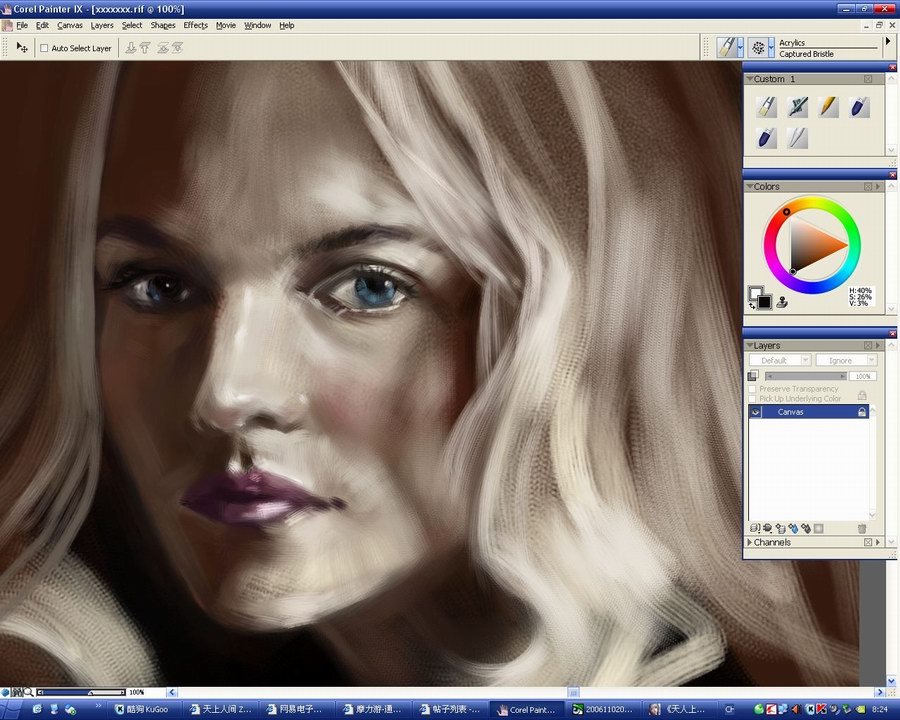Switch to 200611020 taskbar button
900x720 pixels.
[x=603, y=709]
